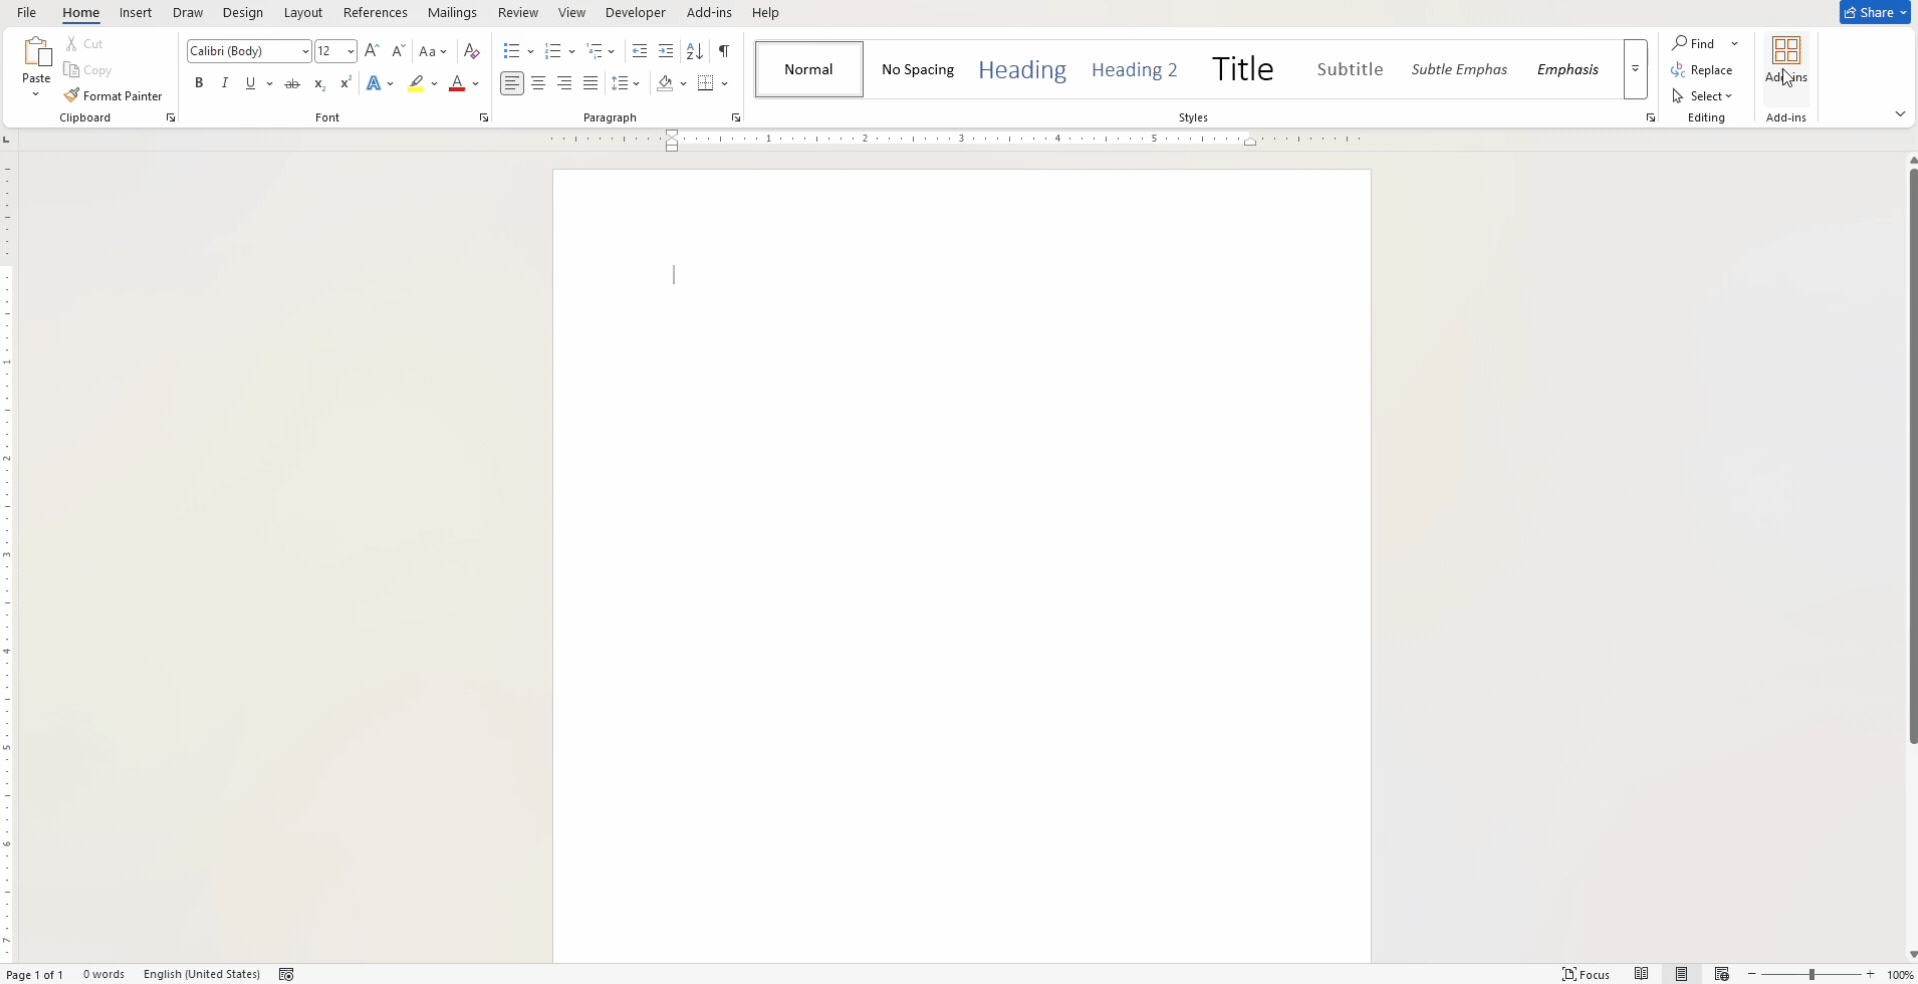Open the Layout tab

pyautogui.click(x=303, y=13)
